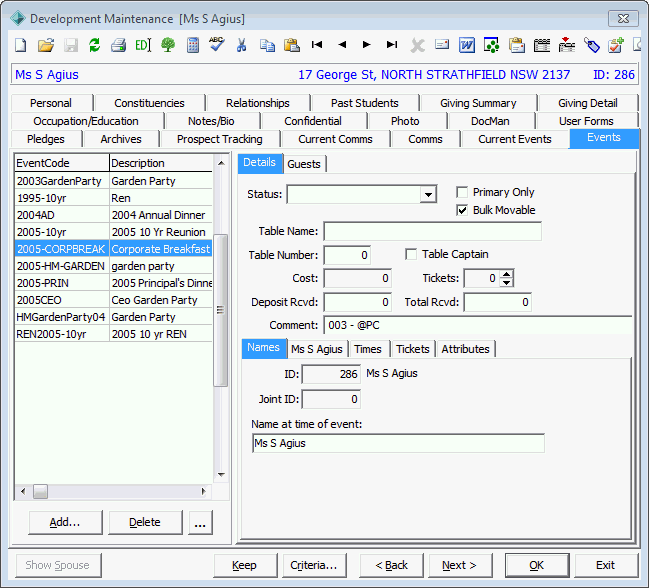Select the REN2005-10yr event row
The width and height of the screenshot is (649, 588).
[113, 334]
